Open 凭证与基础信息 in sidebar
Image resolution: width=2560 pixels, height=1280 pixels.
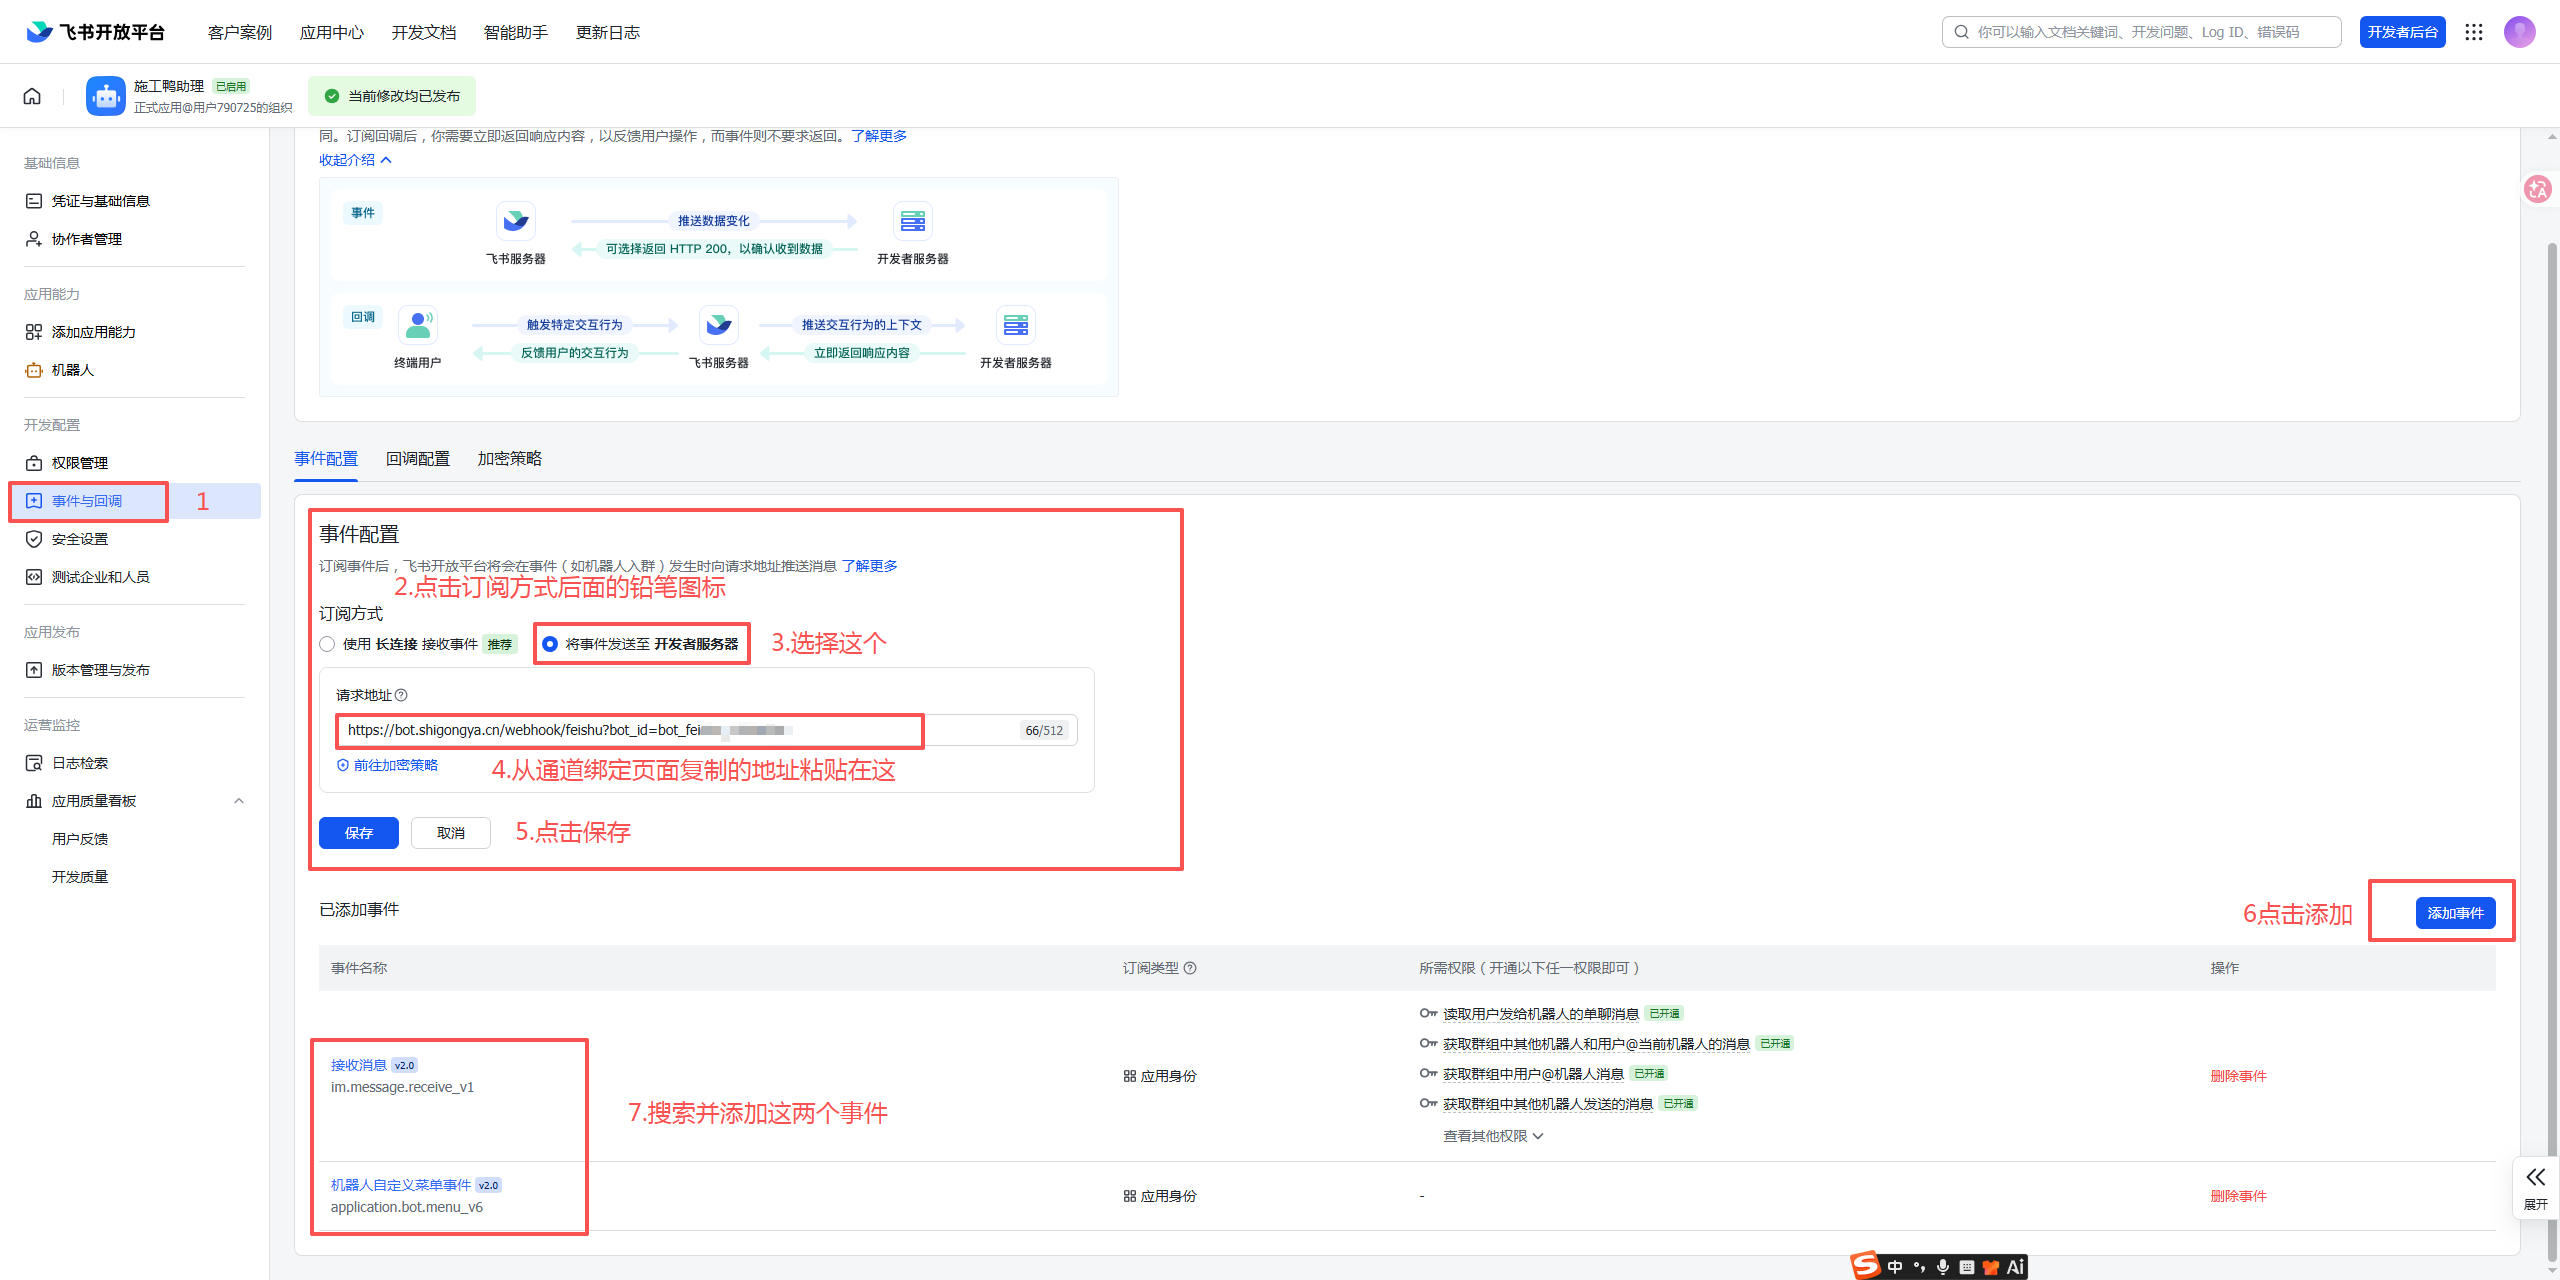point(101,201)
